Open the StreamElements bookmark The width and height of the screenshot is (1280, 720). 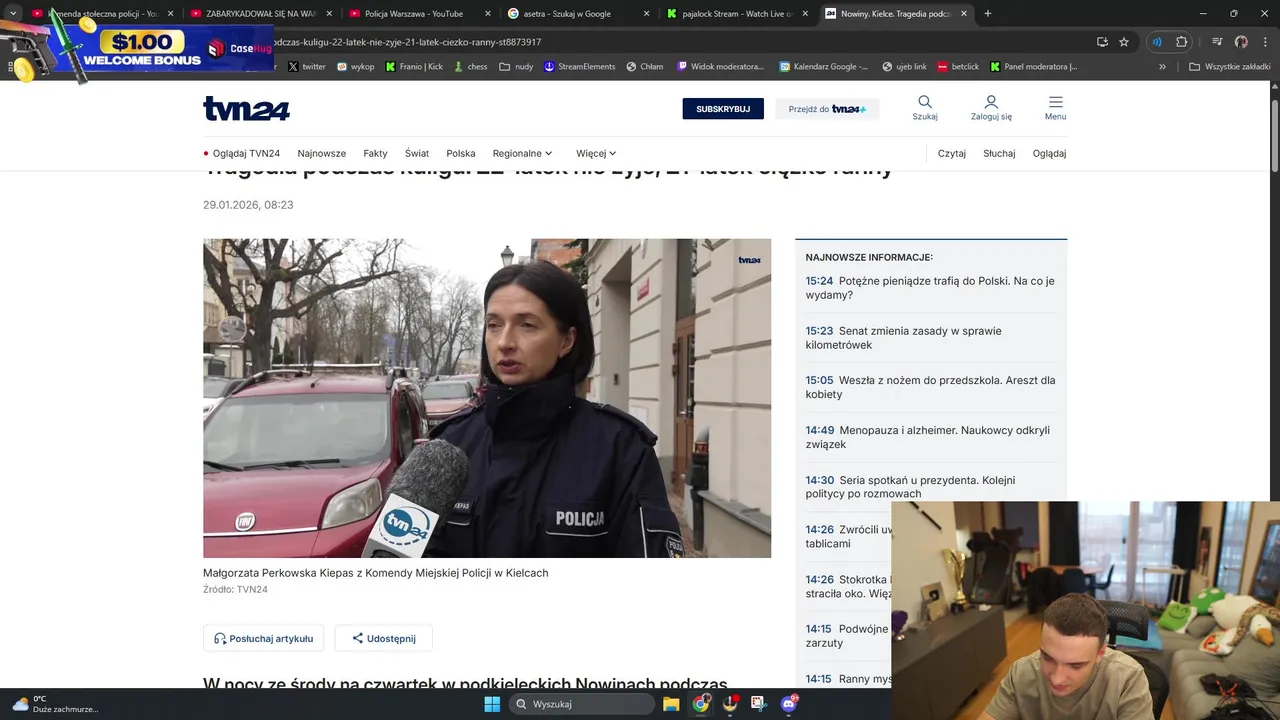580,67
